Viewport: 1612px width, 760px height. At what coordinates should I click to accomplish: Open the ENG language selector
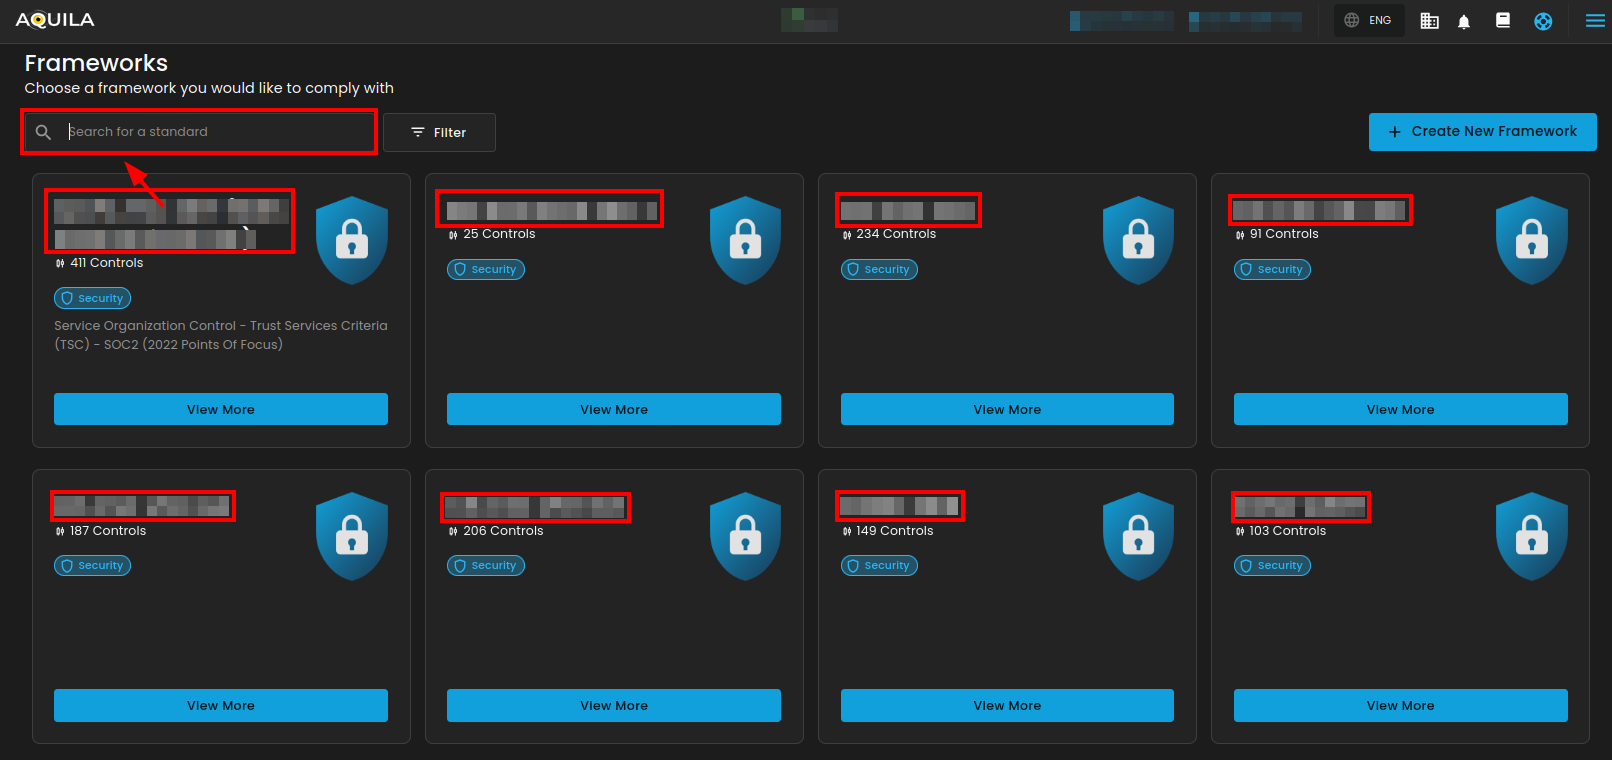[x=1369, y=20]
